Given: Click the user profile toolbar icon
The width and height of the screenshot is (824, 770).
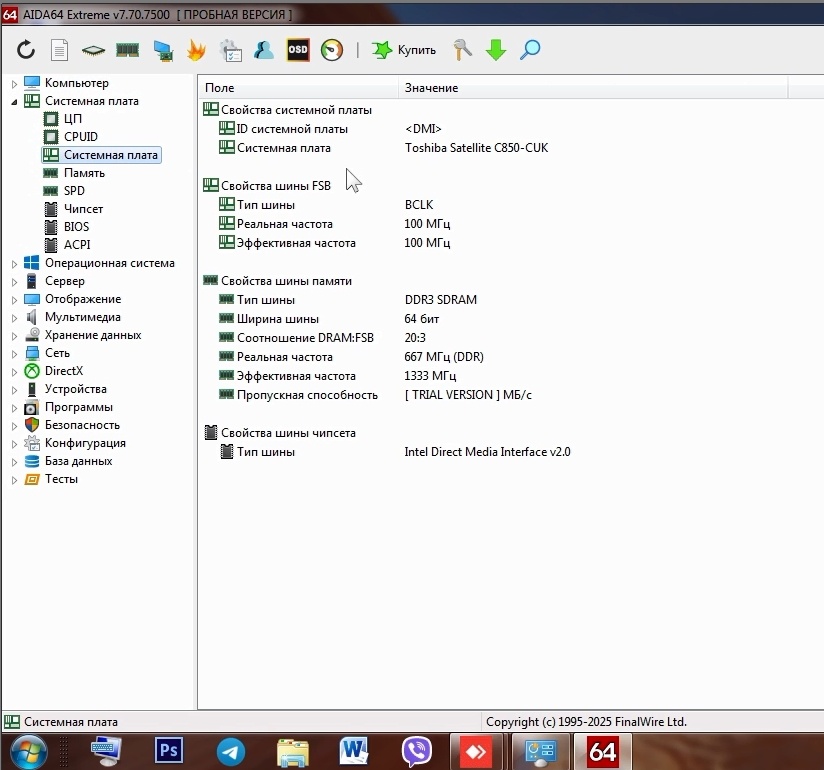Looking at the screenshot, I should point(264,50).
